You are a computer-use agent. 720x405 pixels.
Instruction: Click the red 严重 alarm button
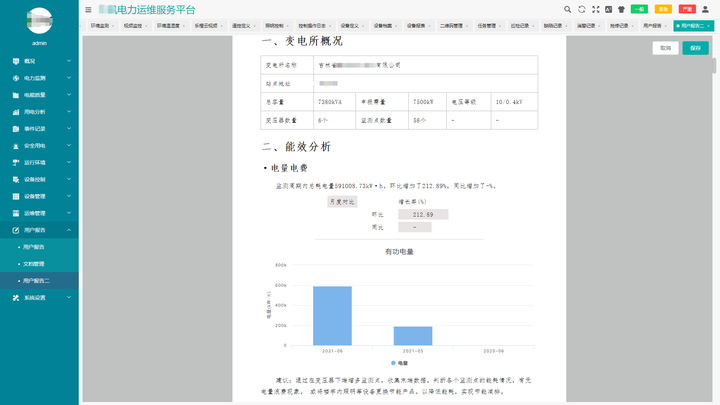687,9
